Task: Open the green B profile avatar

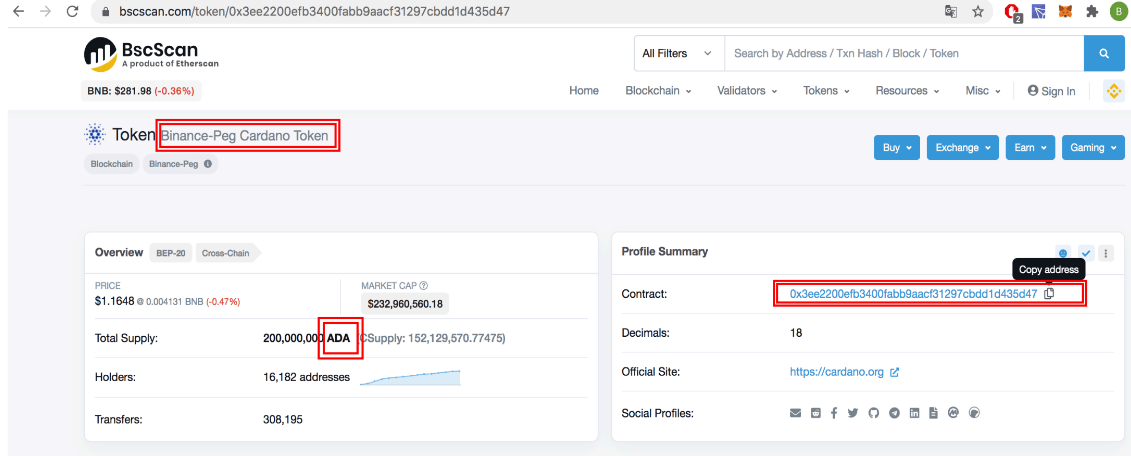Action: 1119,12
